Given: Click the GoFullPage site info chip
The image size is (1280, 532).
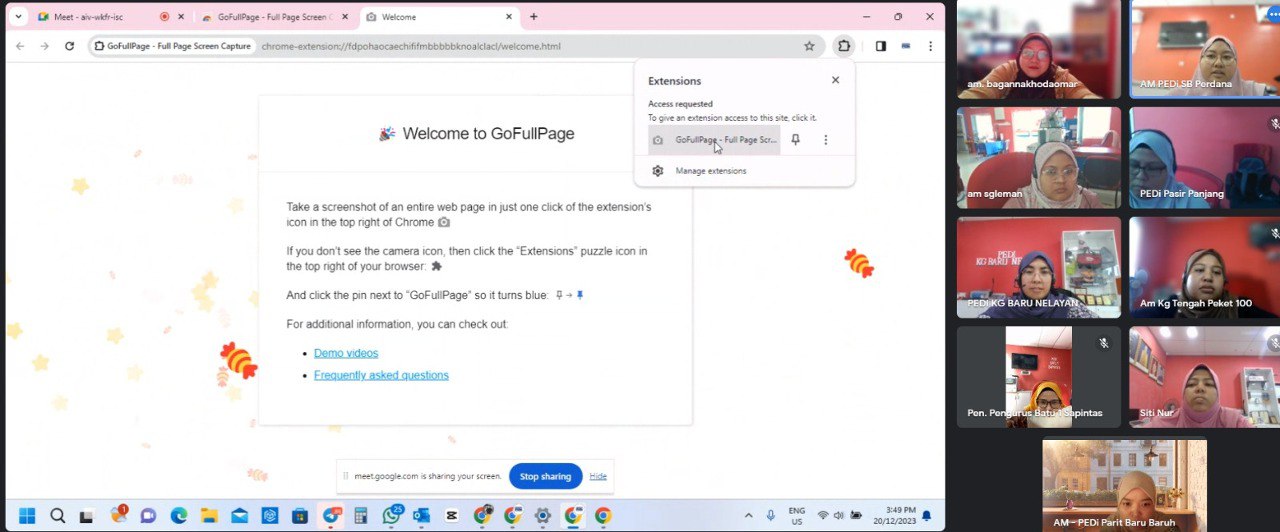Looking at the screenshot, I should coord(172,46).
